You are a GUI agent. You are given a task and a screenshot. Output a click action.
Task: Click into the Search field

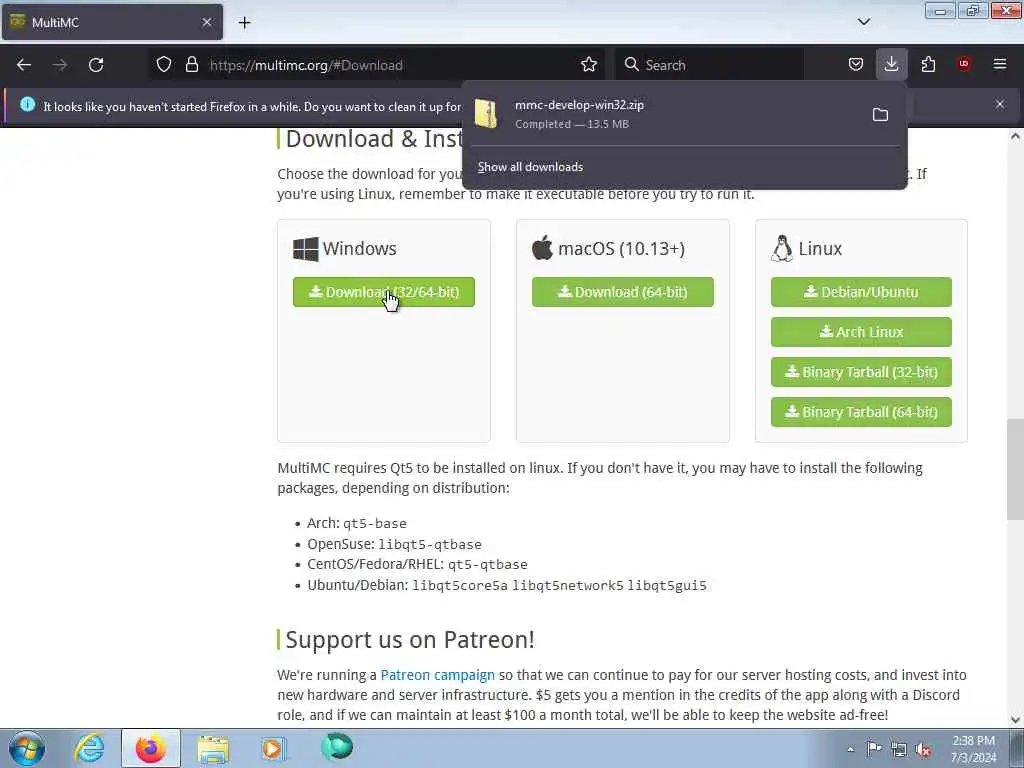709,65
